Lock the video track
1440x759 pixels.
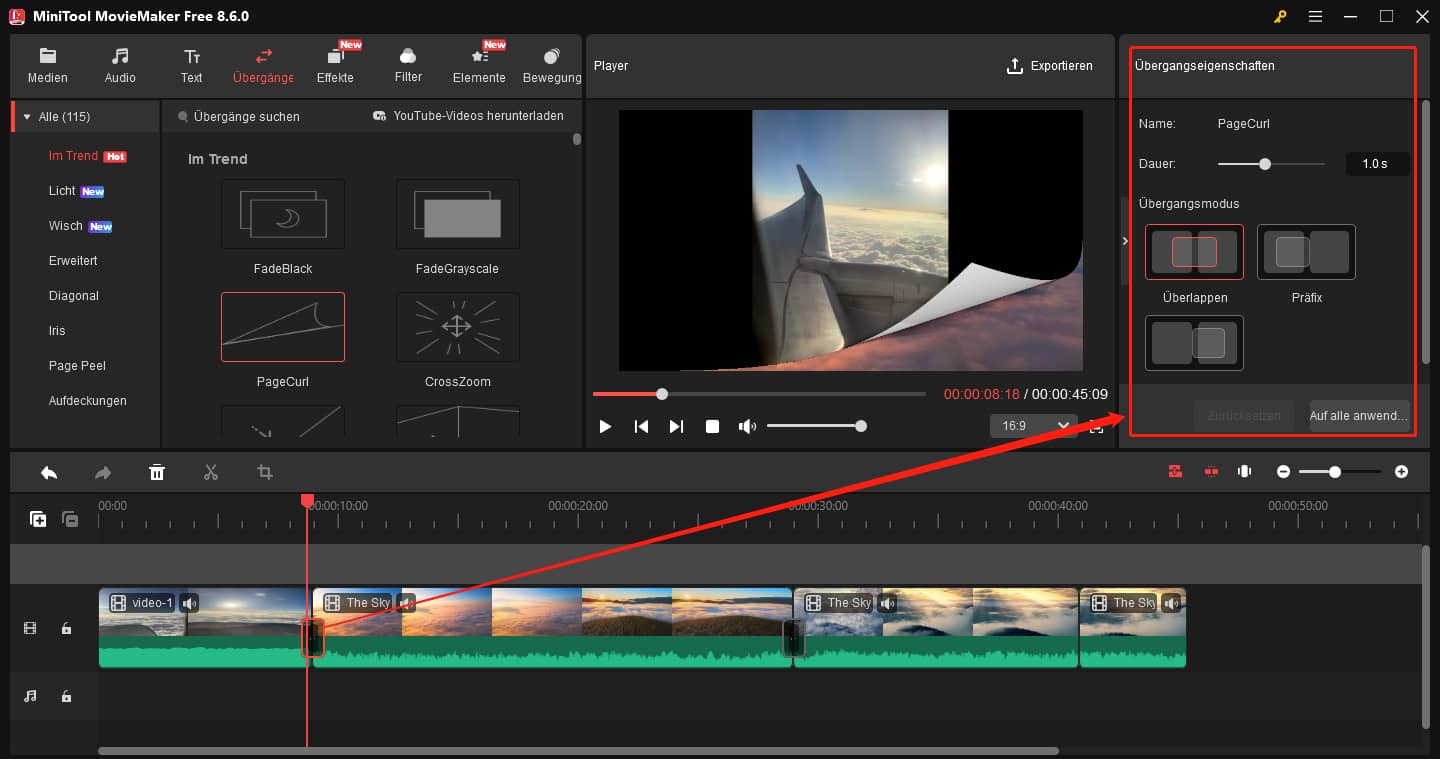click(67, 628)
